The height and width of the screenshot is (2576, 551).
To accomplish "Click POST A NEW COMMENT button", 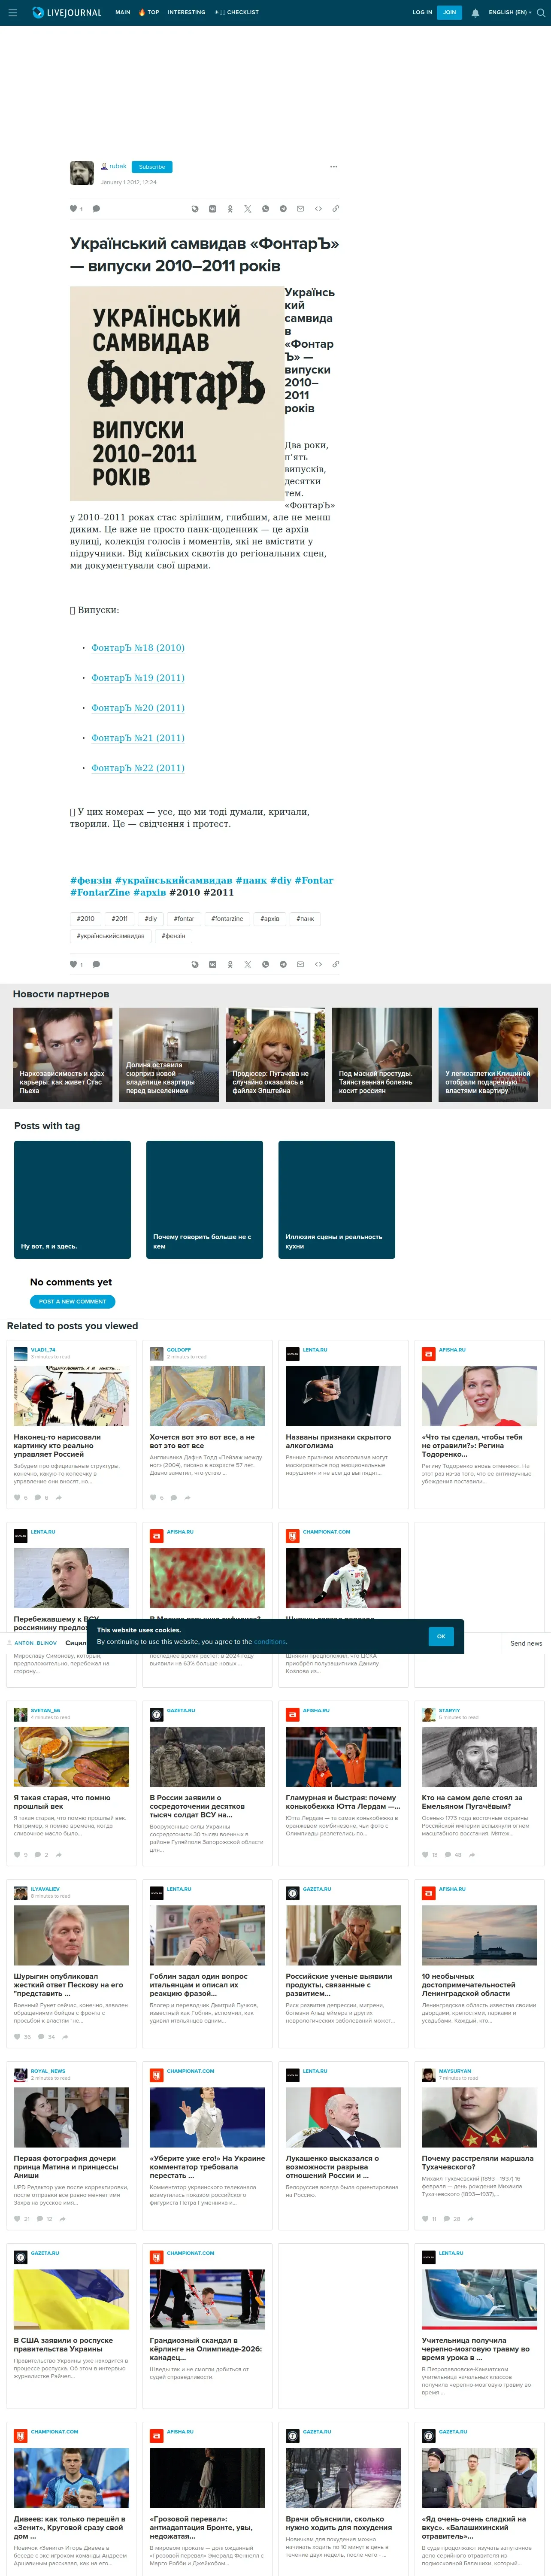I will (x=73, y=1302).
